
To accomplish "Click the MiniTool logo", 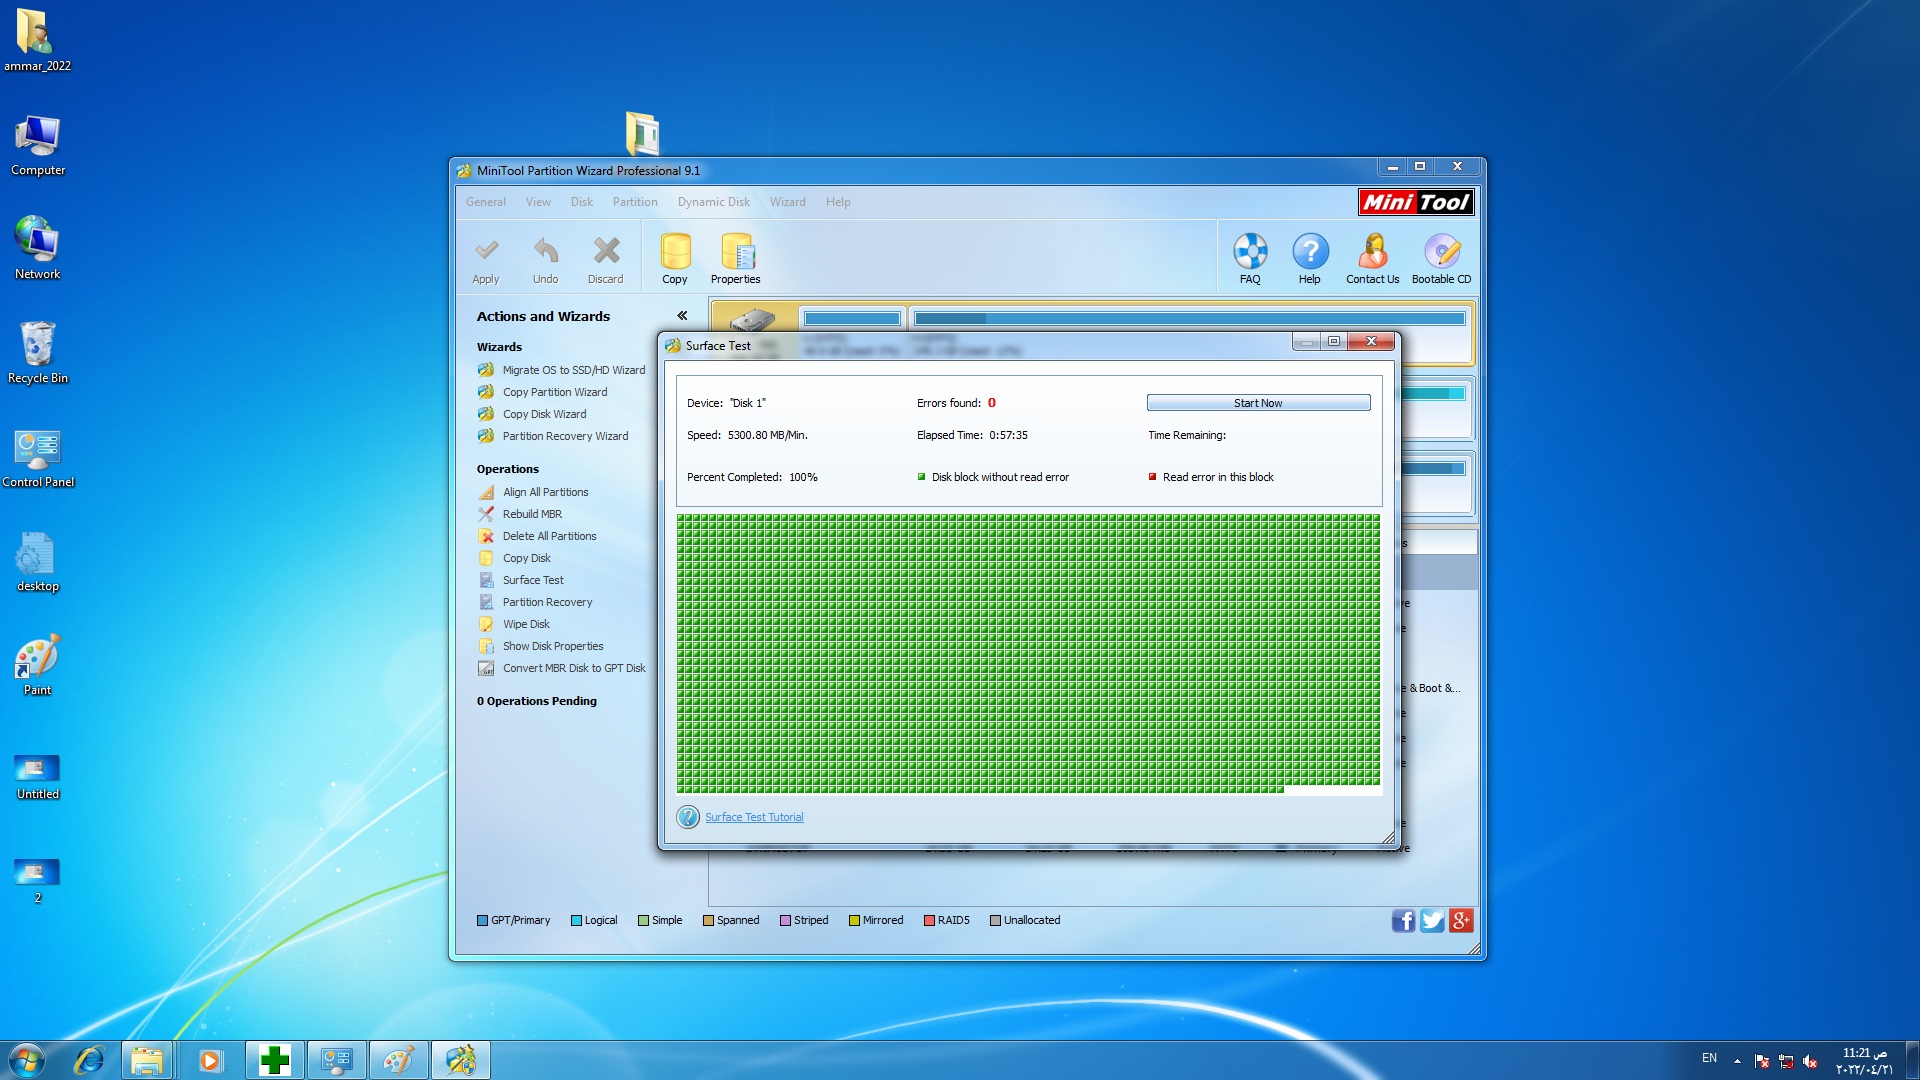I will coord(1416,202).
